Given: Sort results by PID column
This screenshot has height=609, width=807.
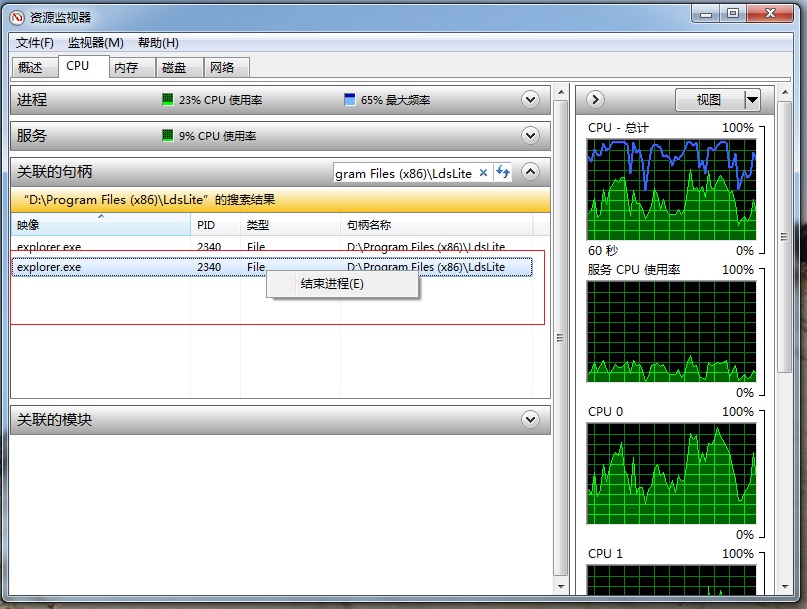Looking at the screenshot, I should 215,225.
